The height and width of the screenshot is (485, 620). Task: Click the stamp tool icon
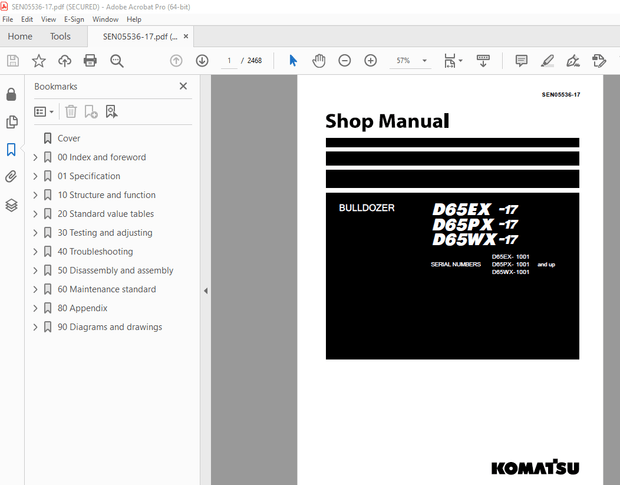click(x=599, y=60)
